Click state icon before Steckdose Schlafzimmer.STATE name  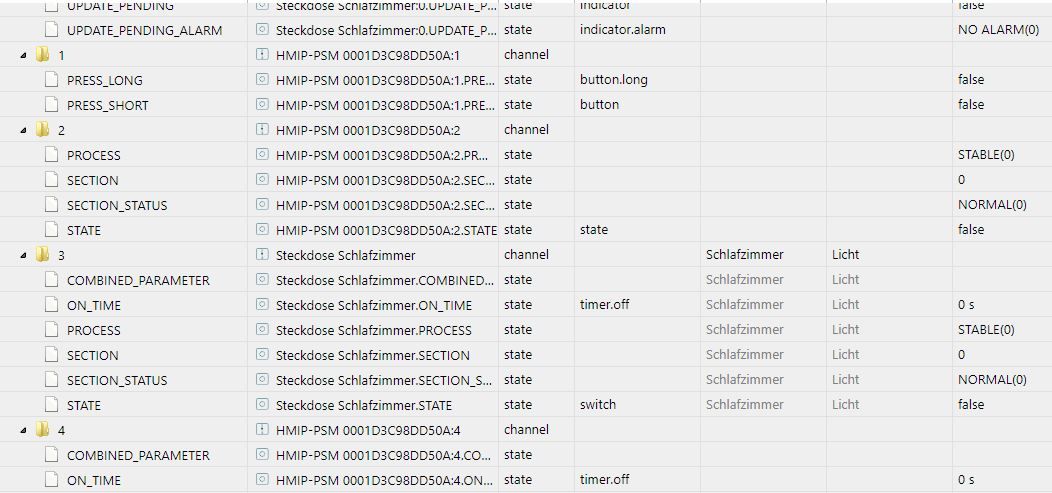point(263,405)
